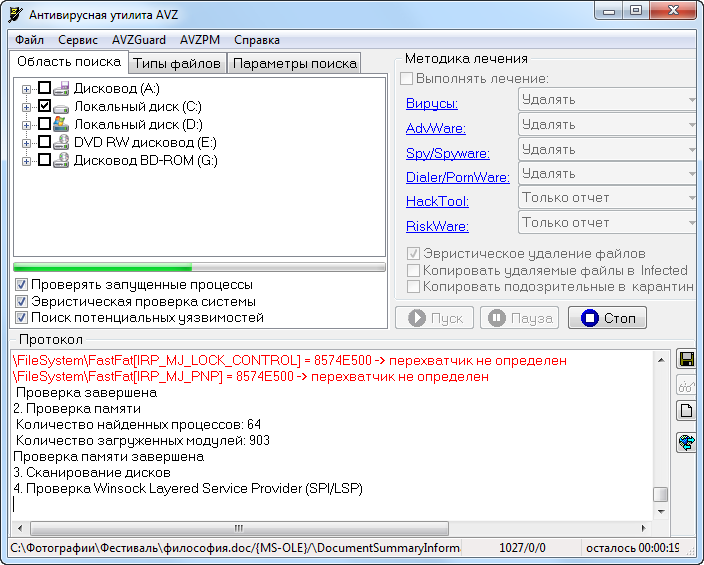
Task: Click the blank document icon beside the protocol
Action: 686,411
